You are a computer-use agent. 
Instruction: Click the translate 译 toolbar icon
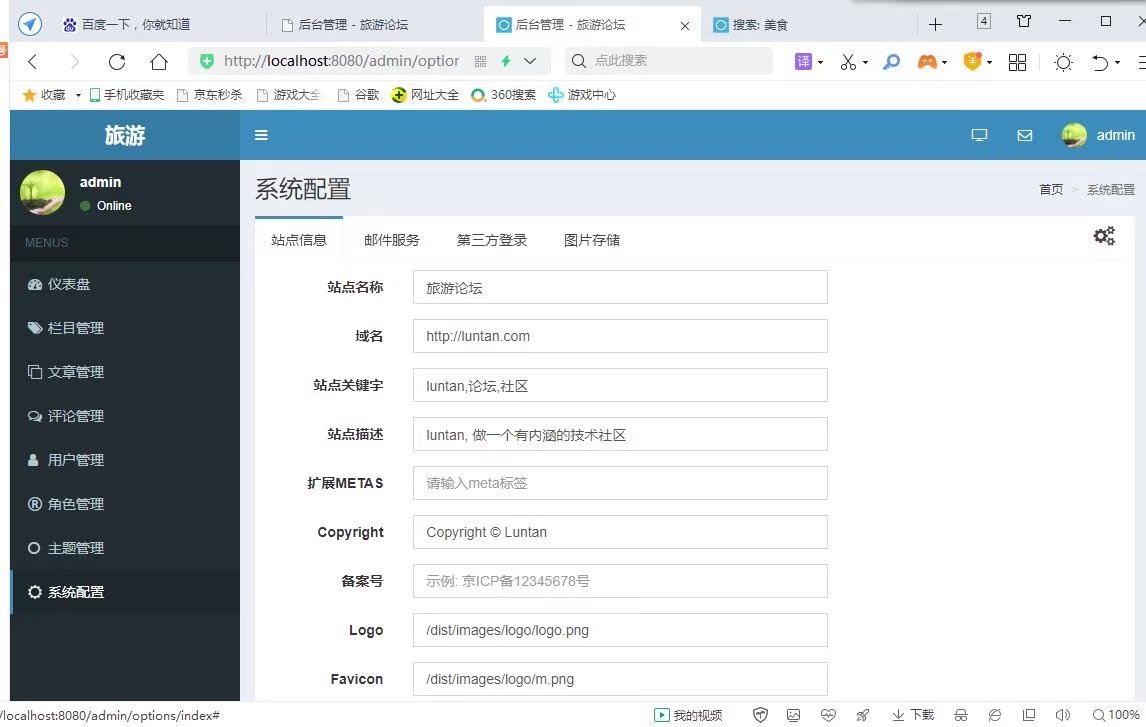click(x=803, y=61)
